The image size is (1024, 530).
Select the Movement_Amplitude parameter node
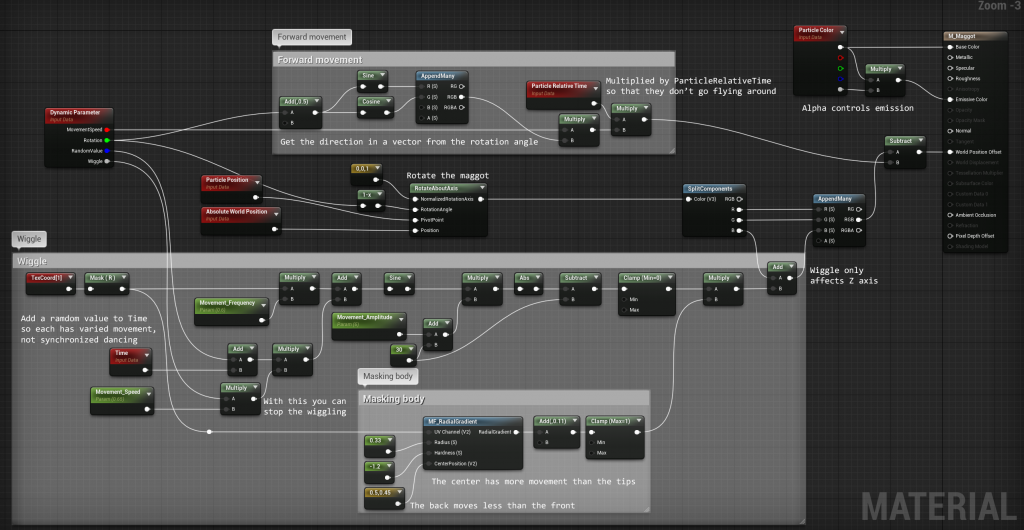(368, 326)
